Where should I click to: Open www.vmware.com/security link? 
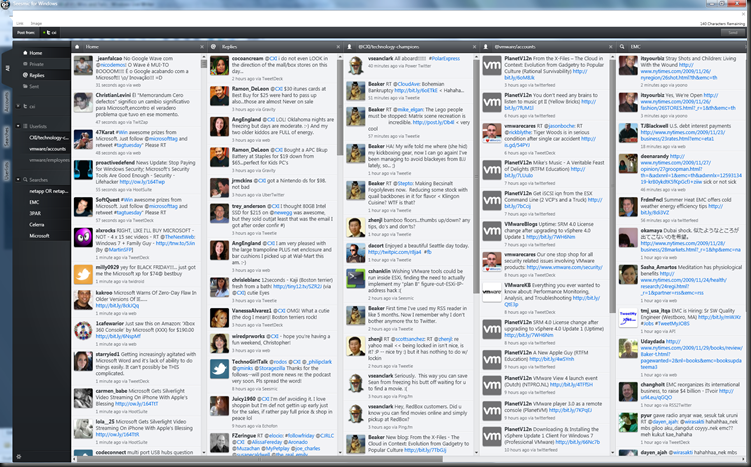click(x=565, y=267)
